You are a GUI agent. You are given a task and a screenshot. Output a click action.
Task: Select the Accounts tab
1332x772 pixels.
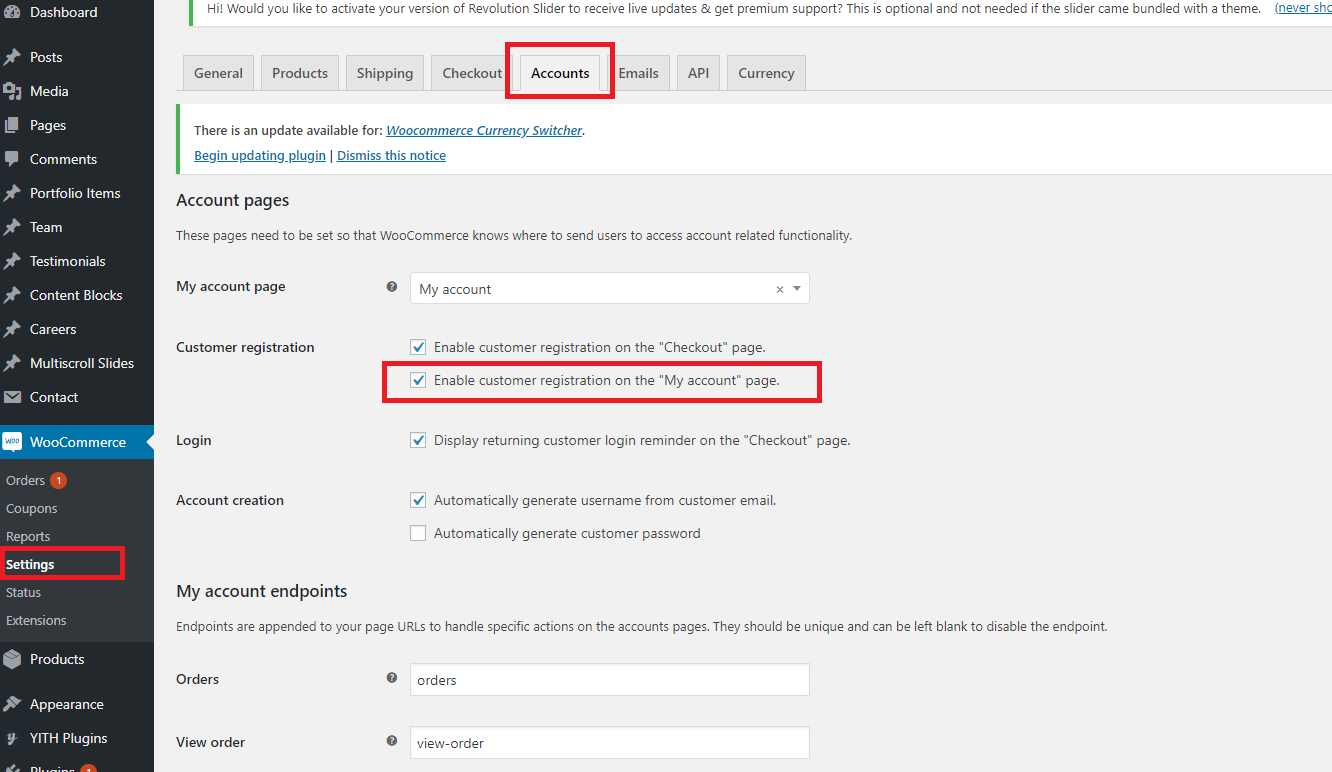pos(560,73)
